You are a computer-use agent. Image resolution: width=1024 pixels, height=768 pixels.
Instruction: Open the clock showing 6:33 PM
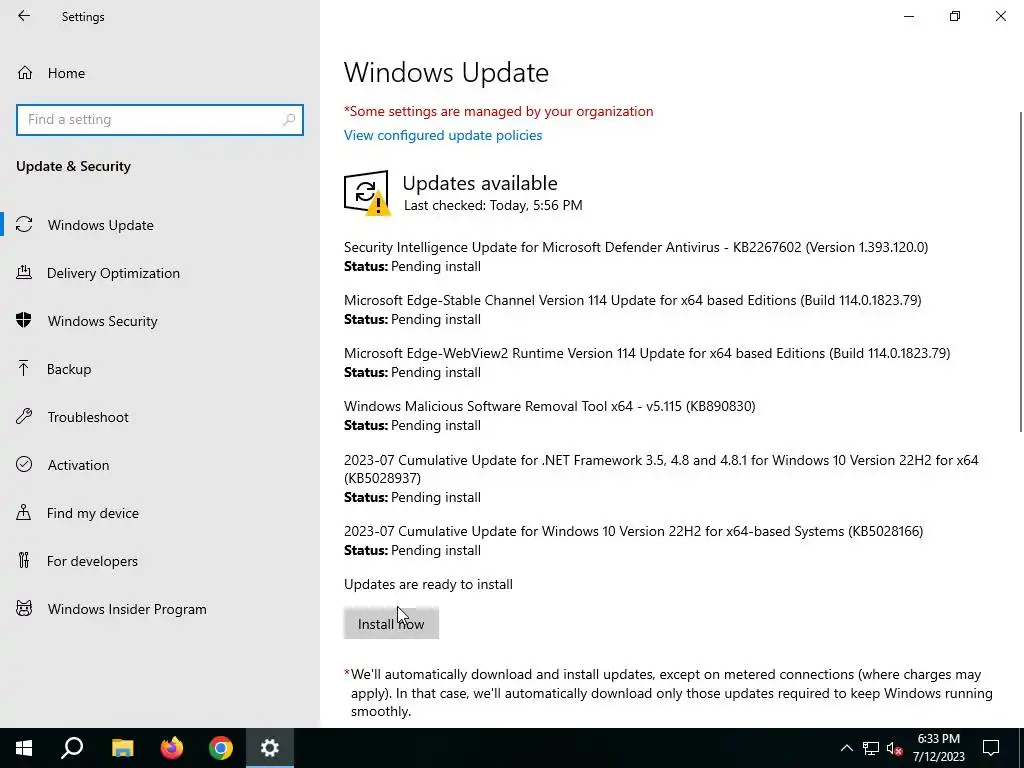[938, 748]
